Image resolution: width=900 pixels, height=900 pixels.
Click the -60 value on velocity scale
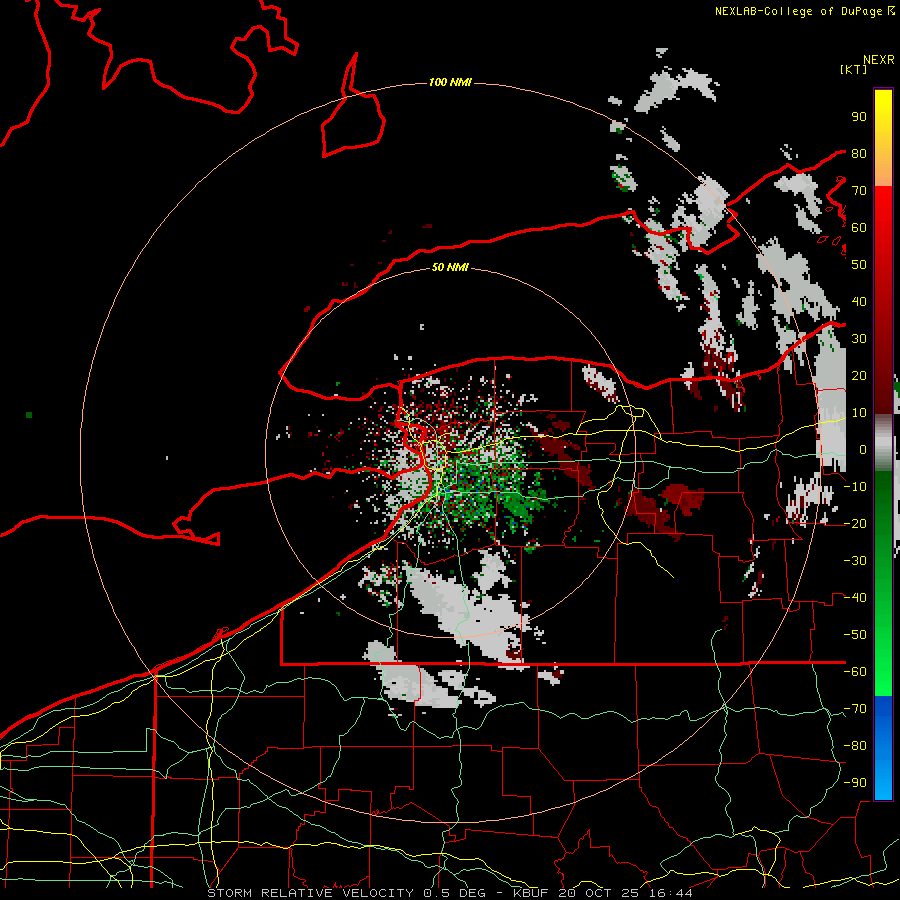click(855, 672)
